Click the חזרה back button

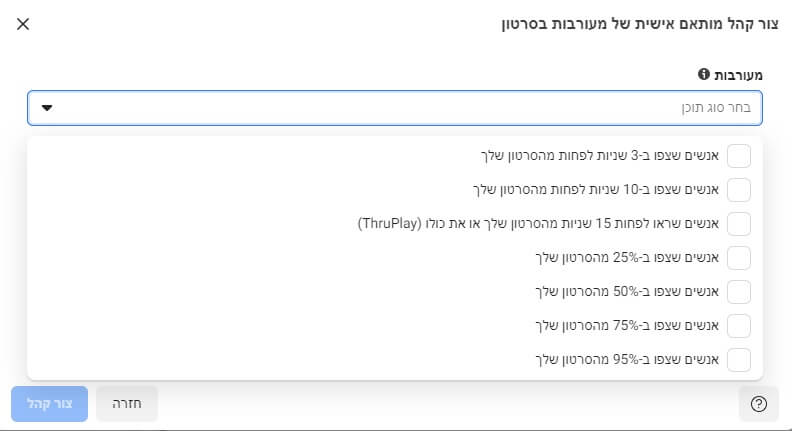pyautogui.click(x=127, y=404)
